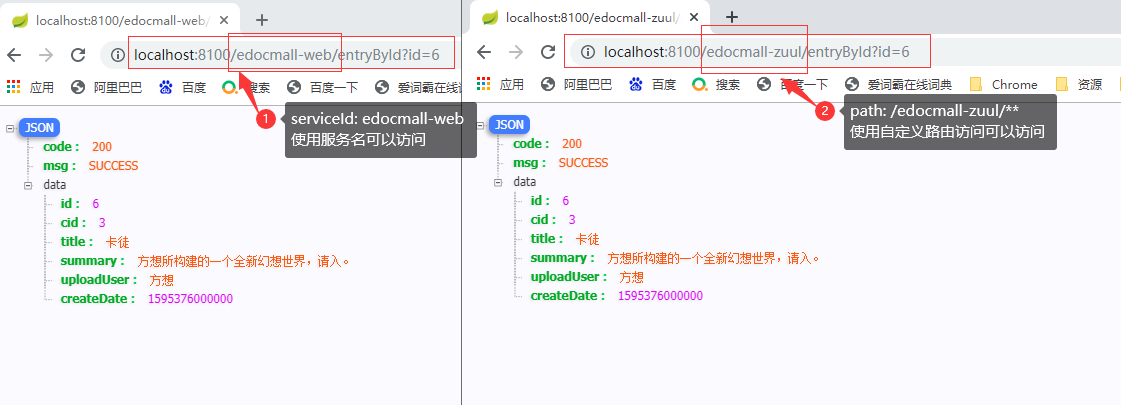Open 阿里巴巴 bookmark in right window
This screenshot has height=405, width=1121.
click(x=577, y=84)
